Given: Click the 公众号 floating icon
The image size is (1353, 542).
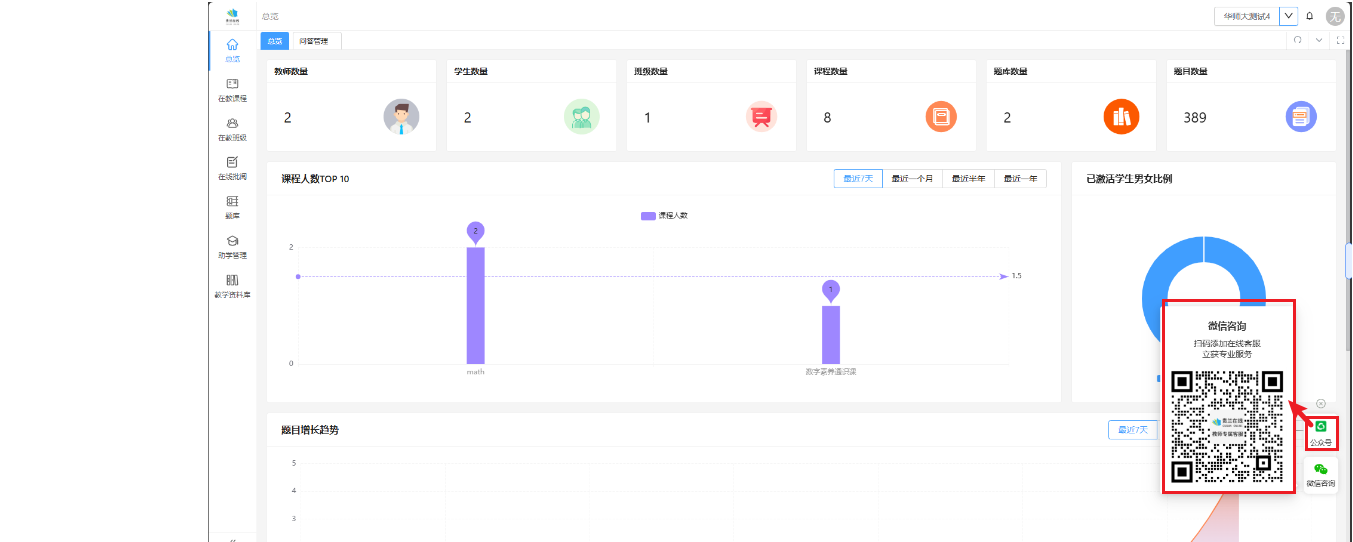Looking at the screenshot, I should pyautogui.click(x=1321, y=432).
